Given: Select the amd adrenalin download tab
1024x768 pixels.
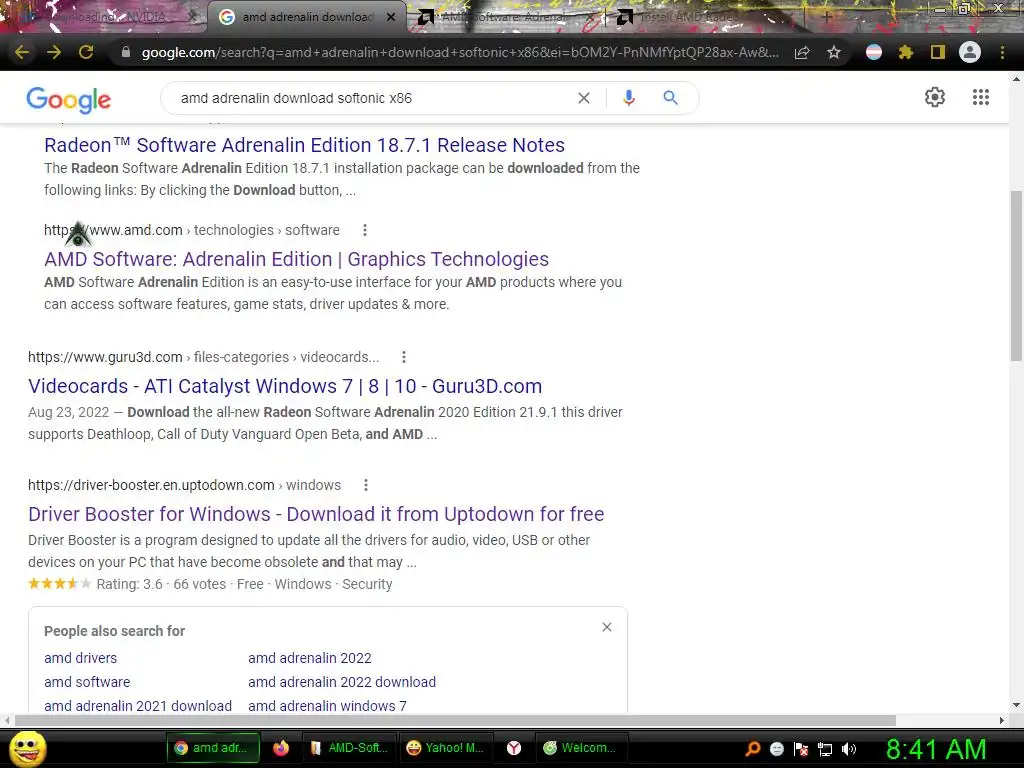Looking at the screenshot, I should (300, 17).
